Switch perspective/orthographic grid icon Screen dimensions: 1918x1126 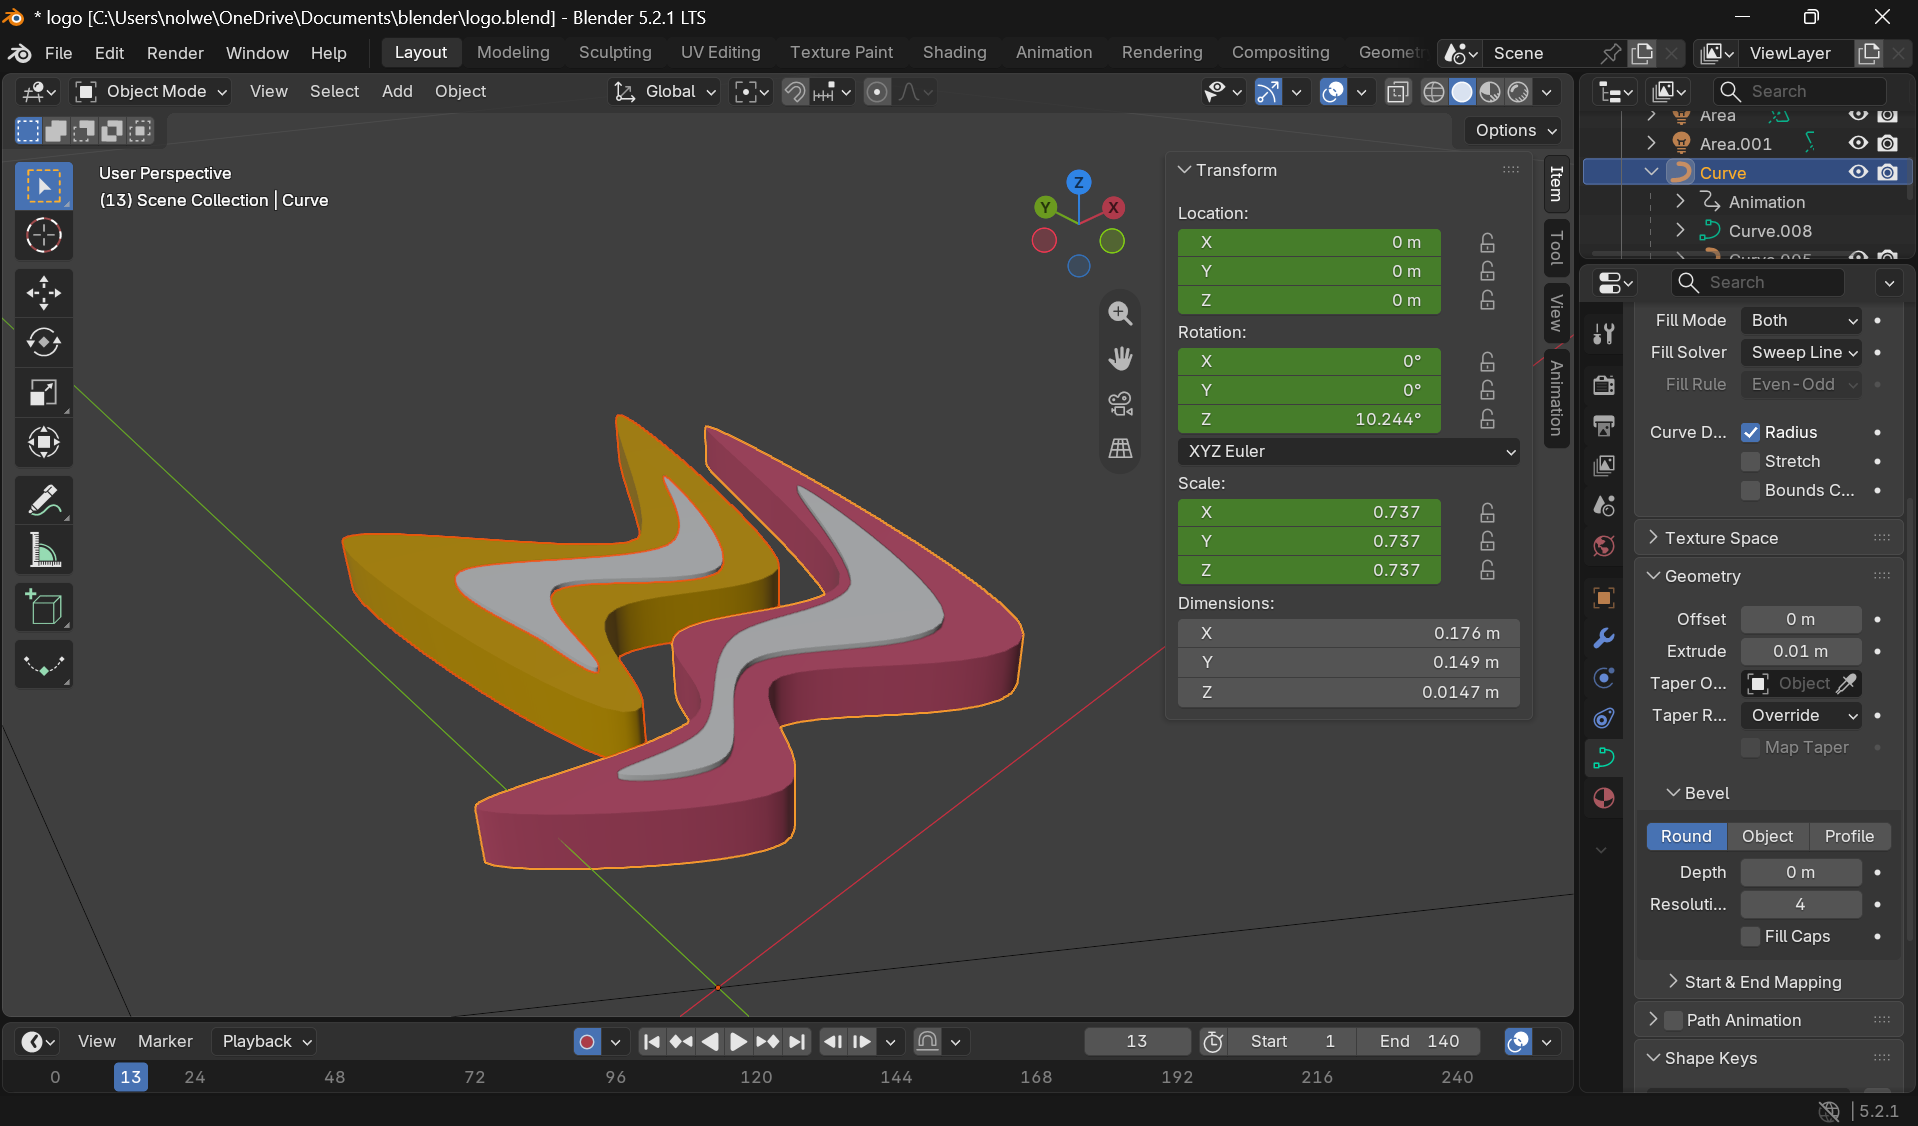point(1120,448)
